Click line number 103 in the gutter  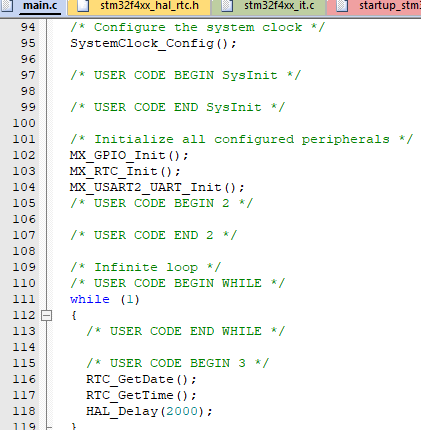24,171
